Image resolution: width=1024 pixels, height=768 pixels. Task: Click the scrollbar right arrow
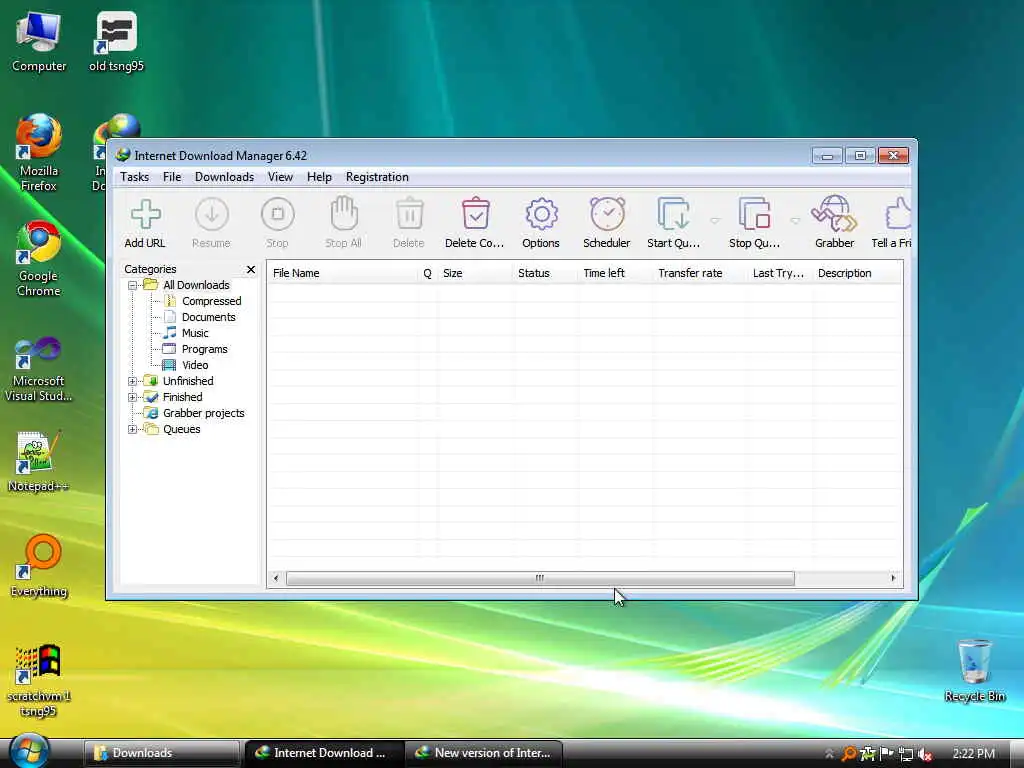point(893,578)
